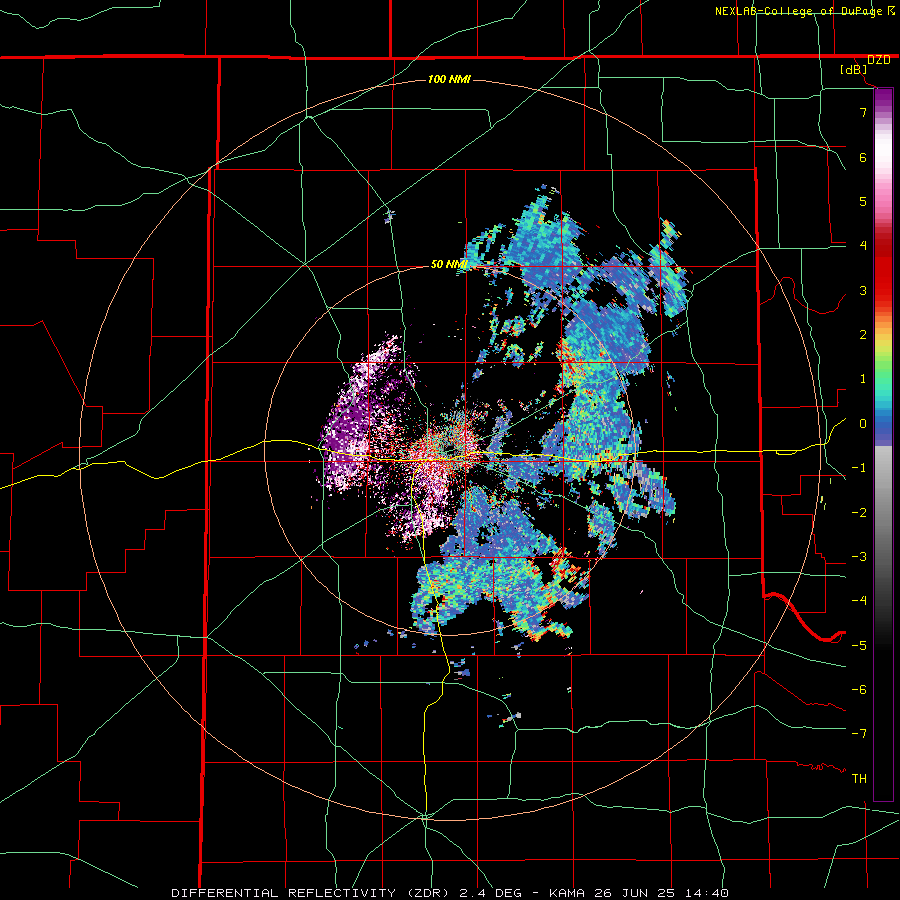Click the ZDR color scale bar
The width and height of the screenshot is (900, 900).
tap(883, 444)
